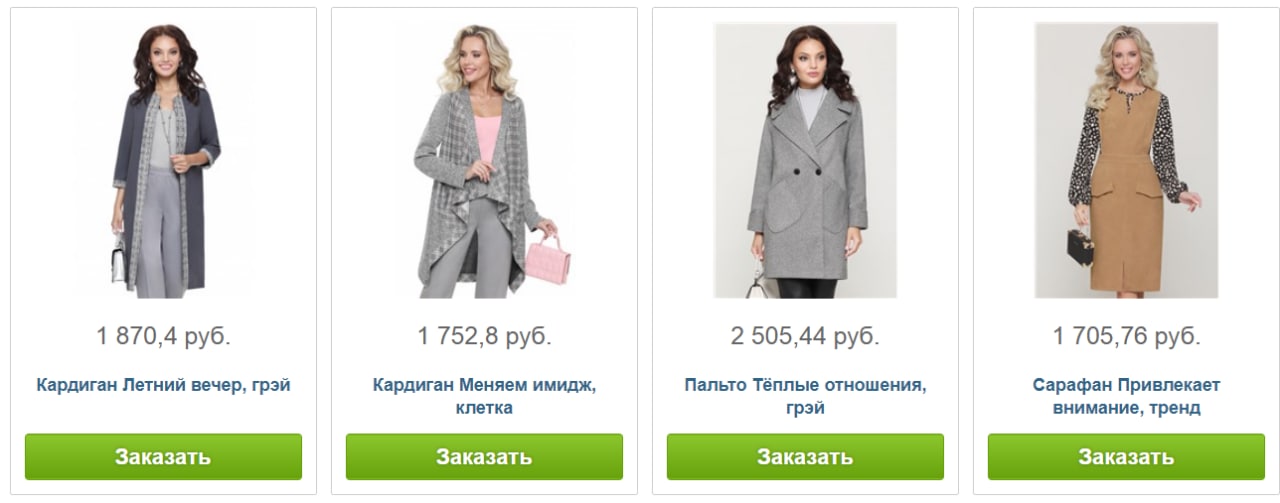Open the Сарафан Привлекает внимание product photo
Screen dimensions: 1280x503
pyautogui.click(x=1126, y=161)
